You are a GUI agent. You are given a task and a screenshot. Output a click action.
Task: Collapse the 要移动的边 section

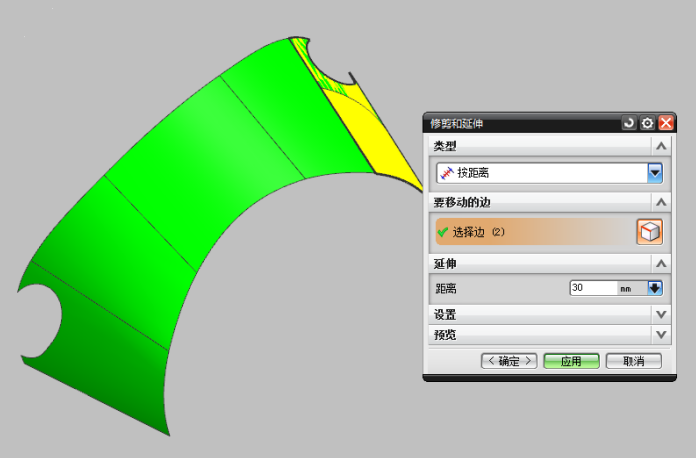[x=661, y=202]
